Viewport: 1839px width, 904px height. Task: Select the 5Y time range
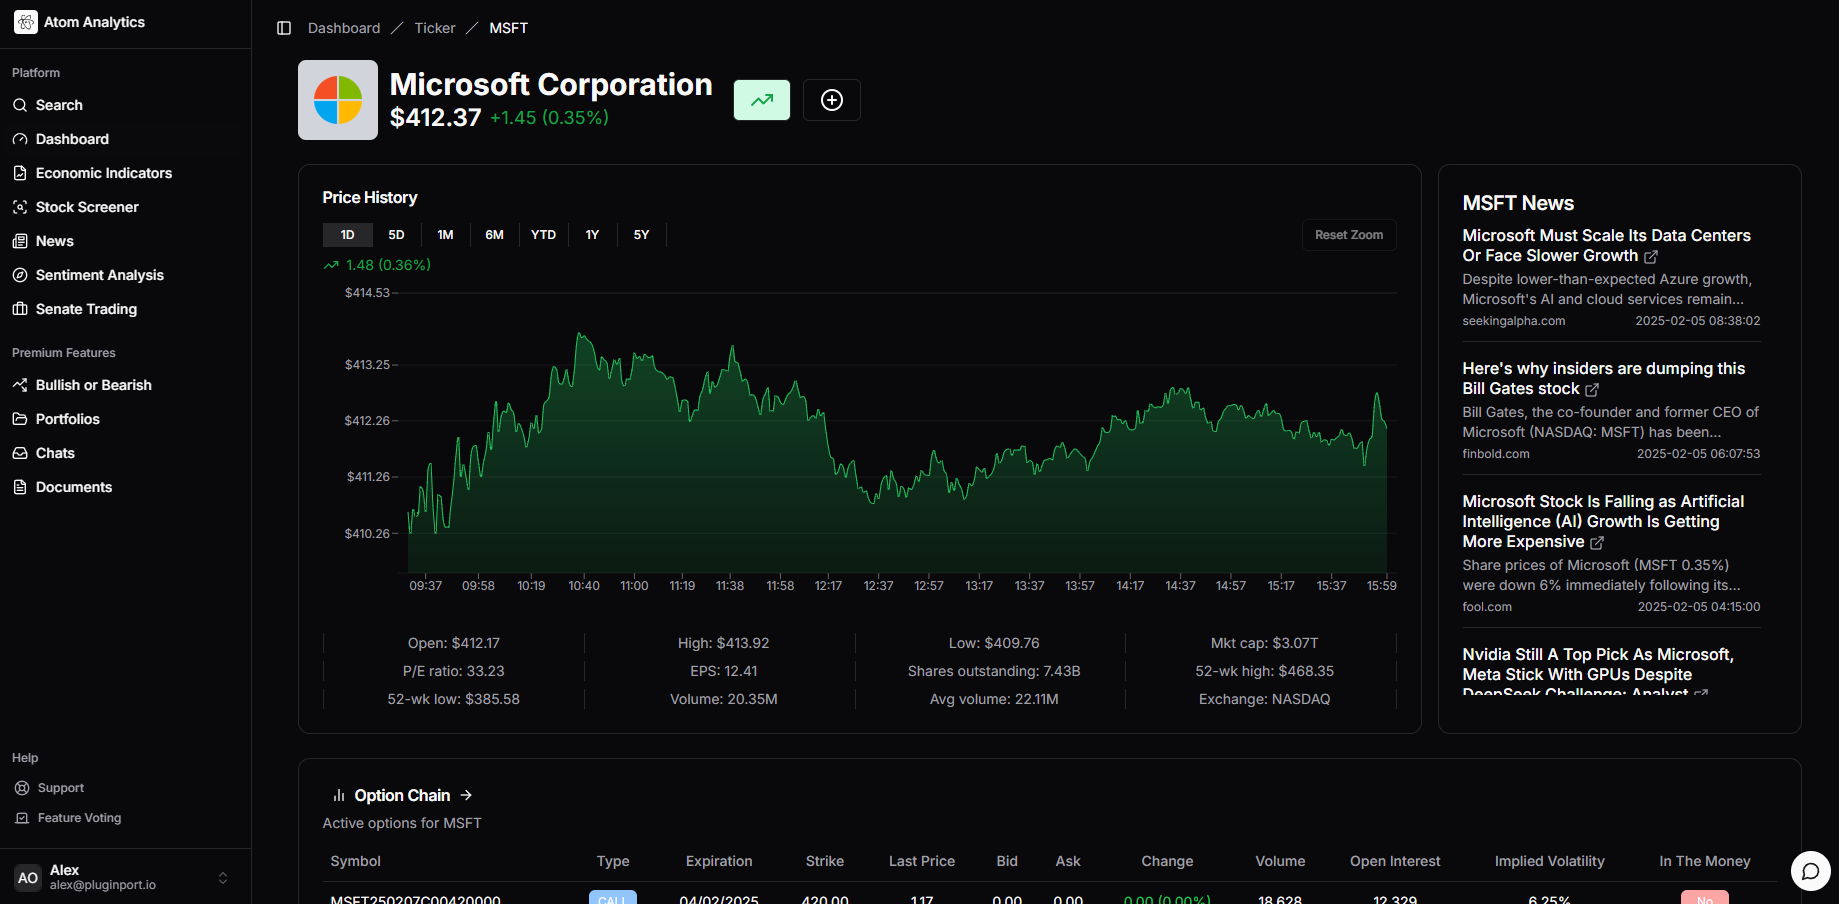pos(642,235)
